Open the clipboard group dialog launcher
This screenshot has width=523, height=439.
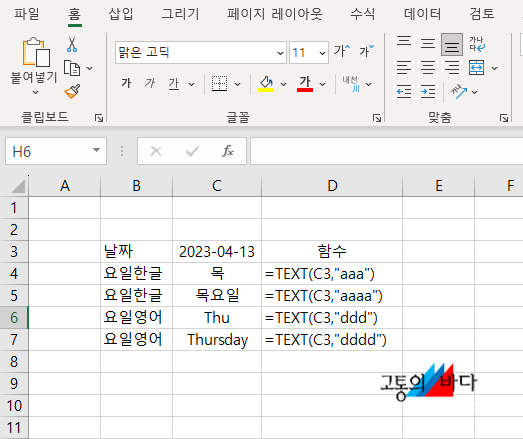(99, 118)
